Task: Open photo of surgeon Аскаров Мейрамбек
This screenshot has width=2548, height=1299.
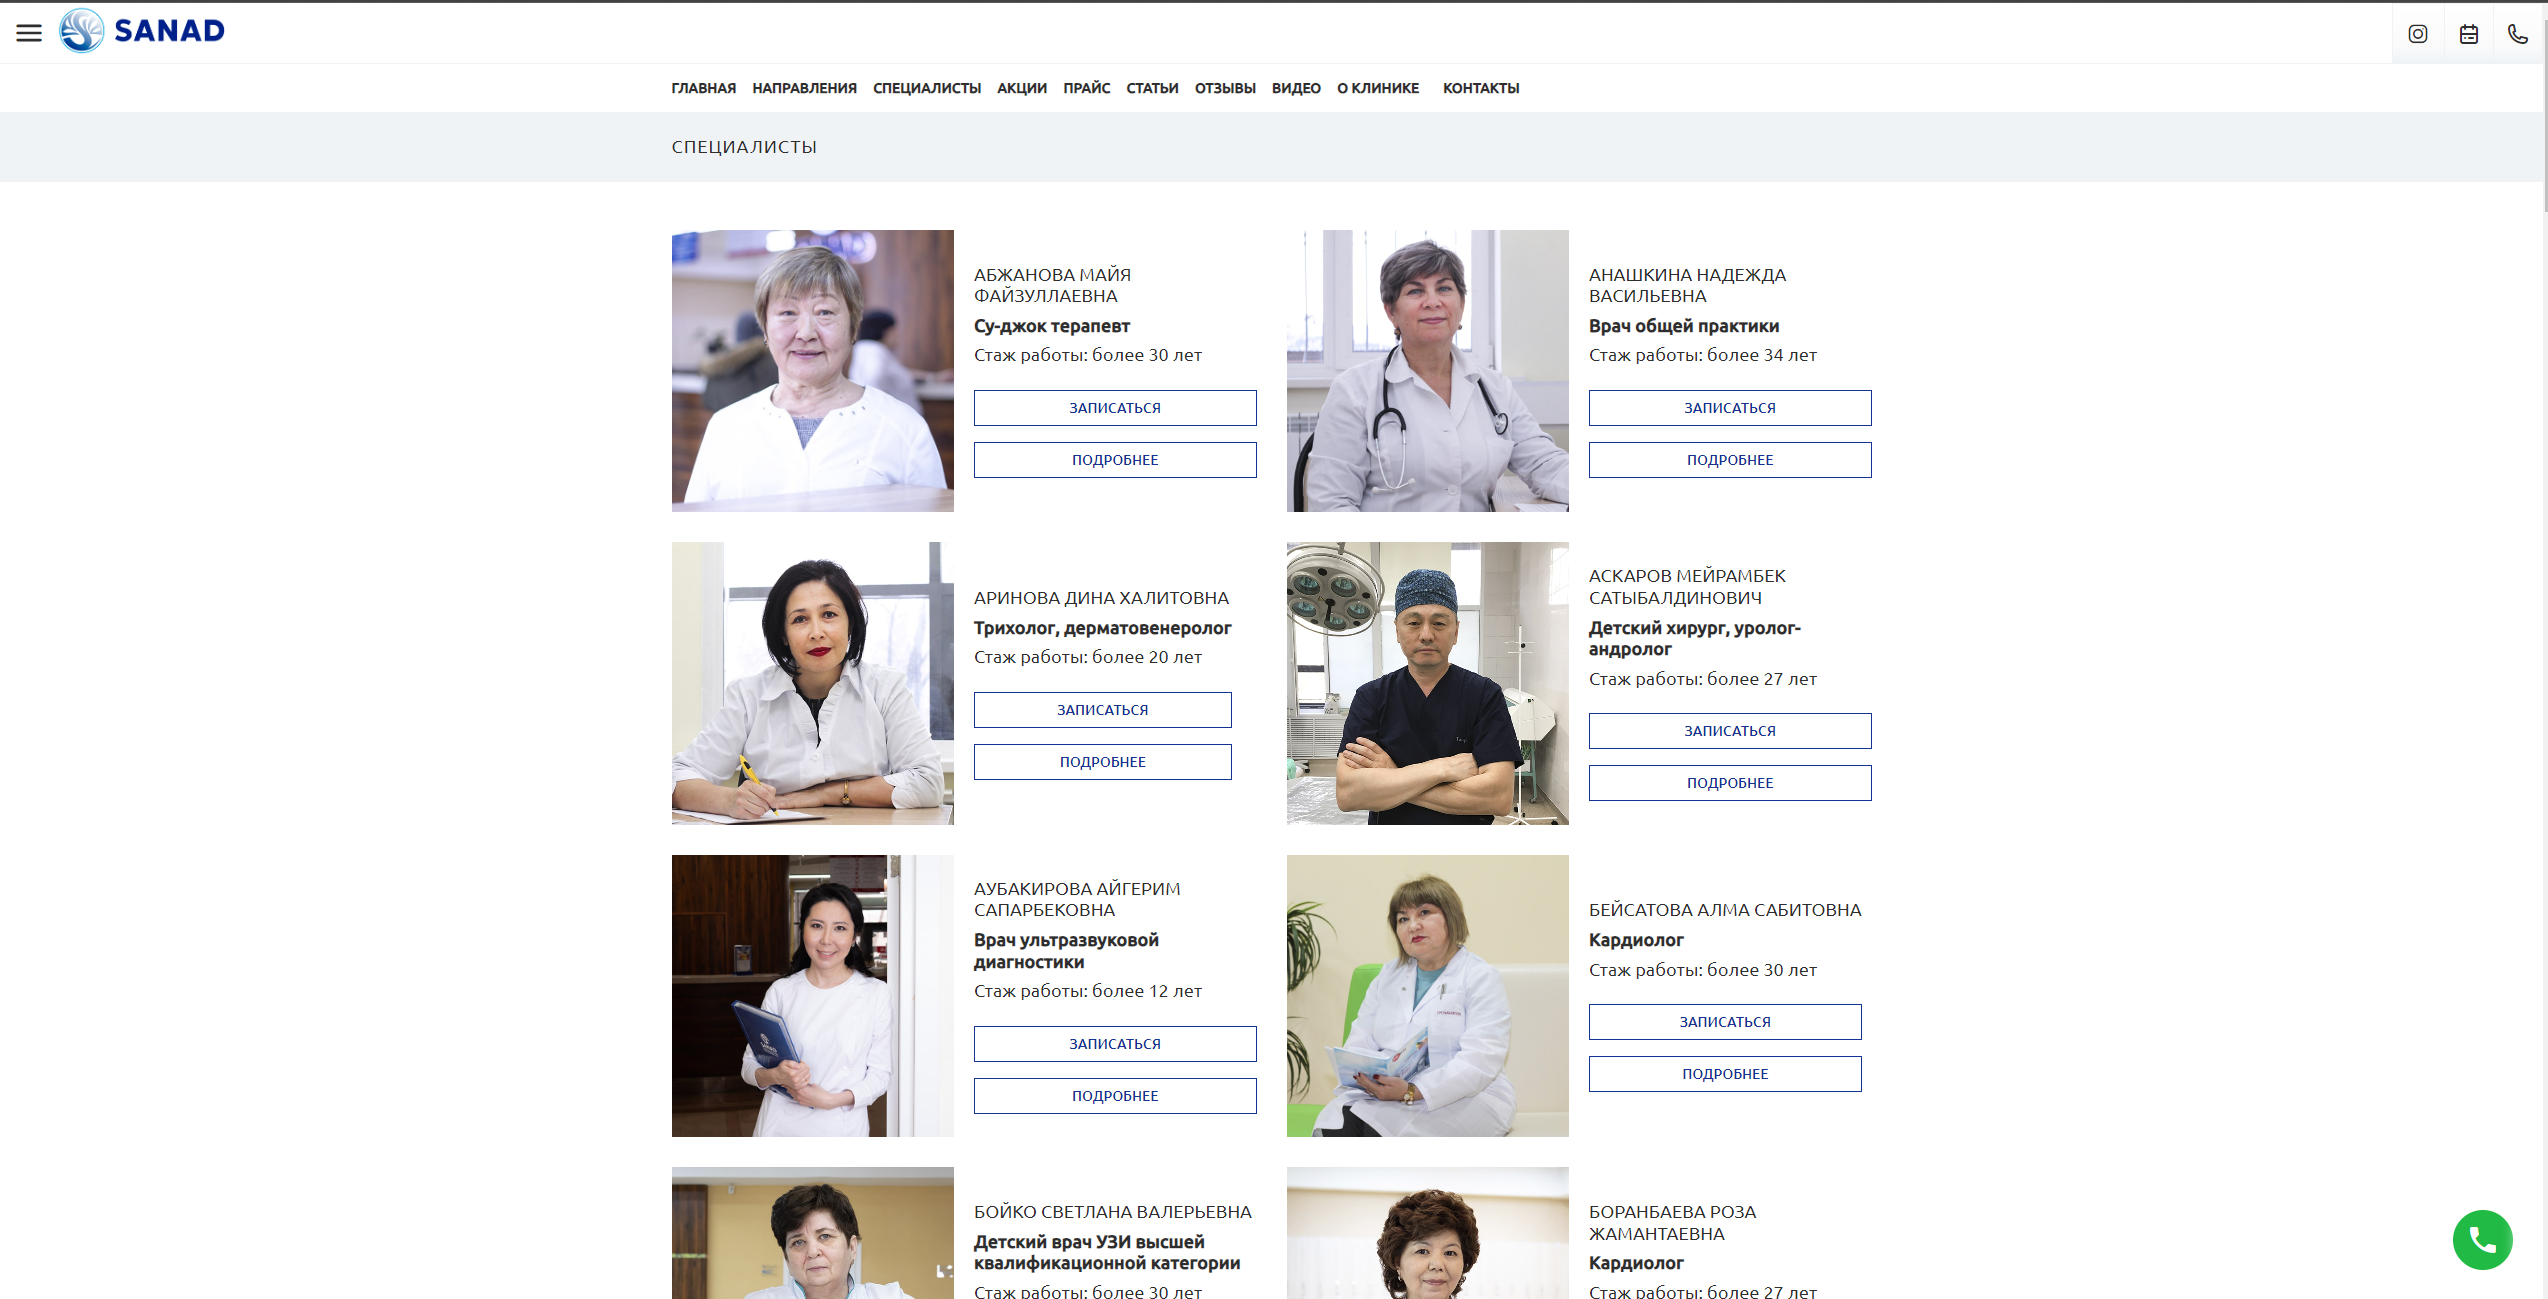Action: [x=1427, y=683]
